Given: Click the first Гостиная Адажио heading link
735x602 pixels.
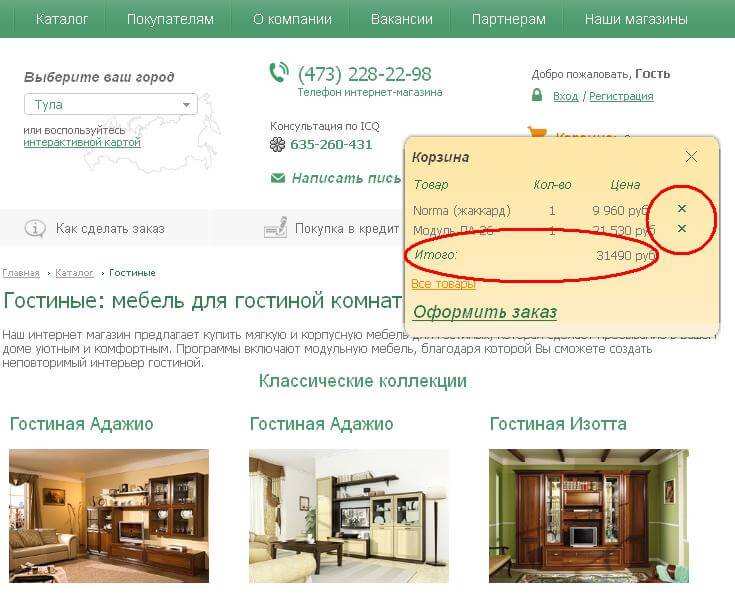Looking at the screenshot, I should pos(82,424).
